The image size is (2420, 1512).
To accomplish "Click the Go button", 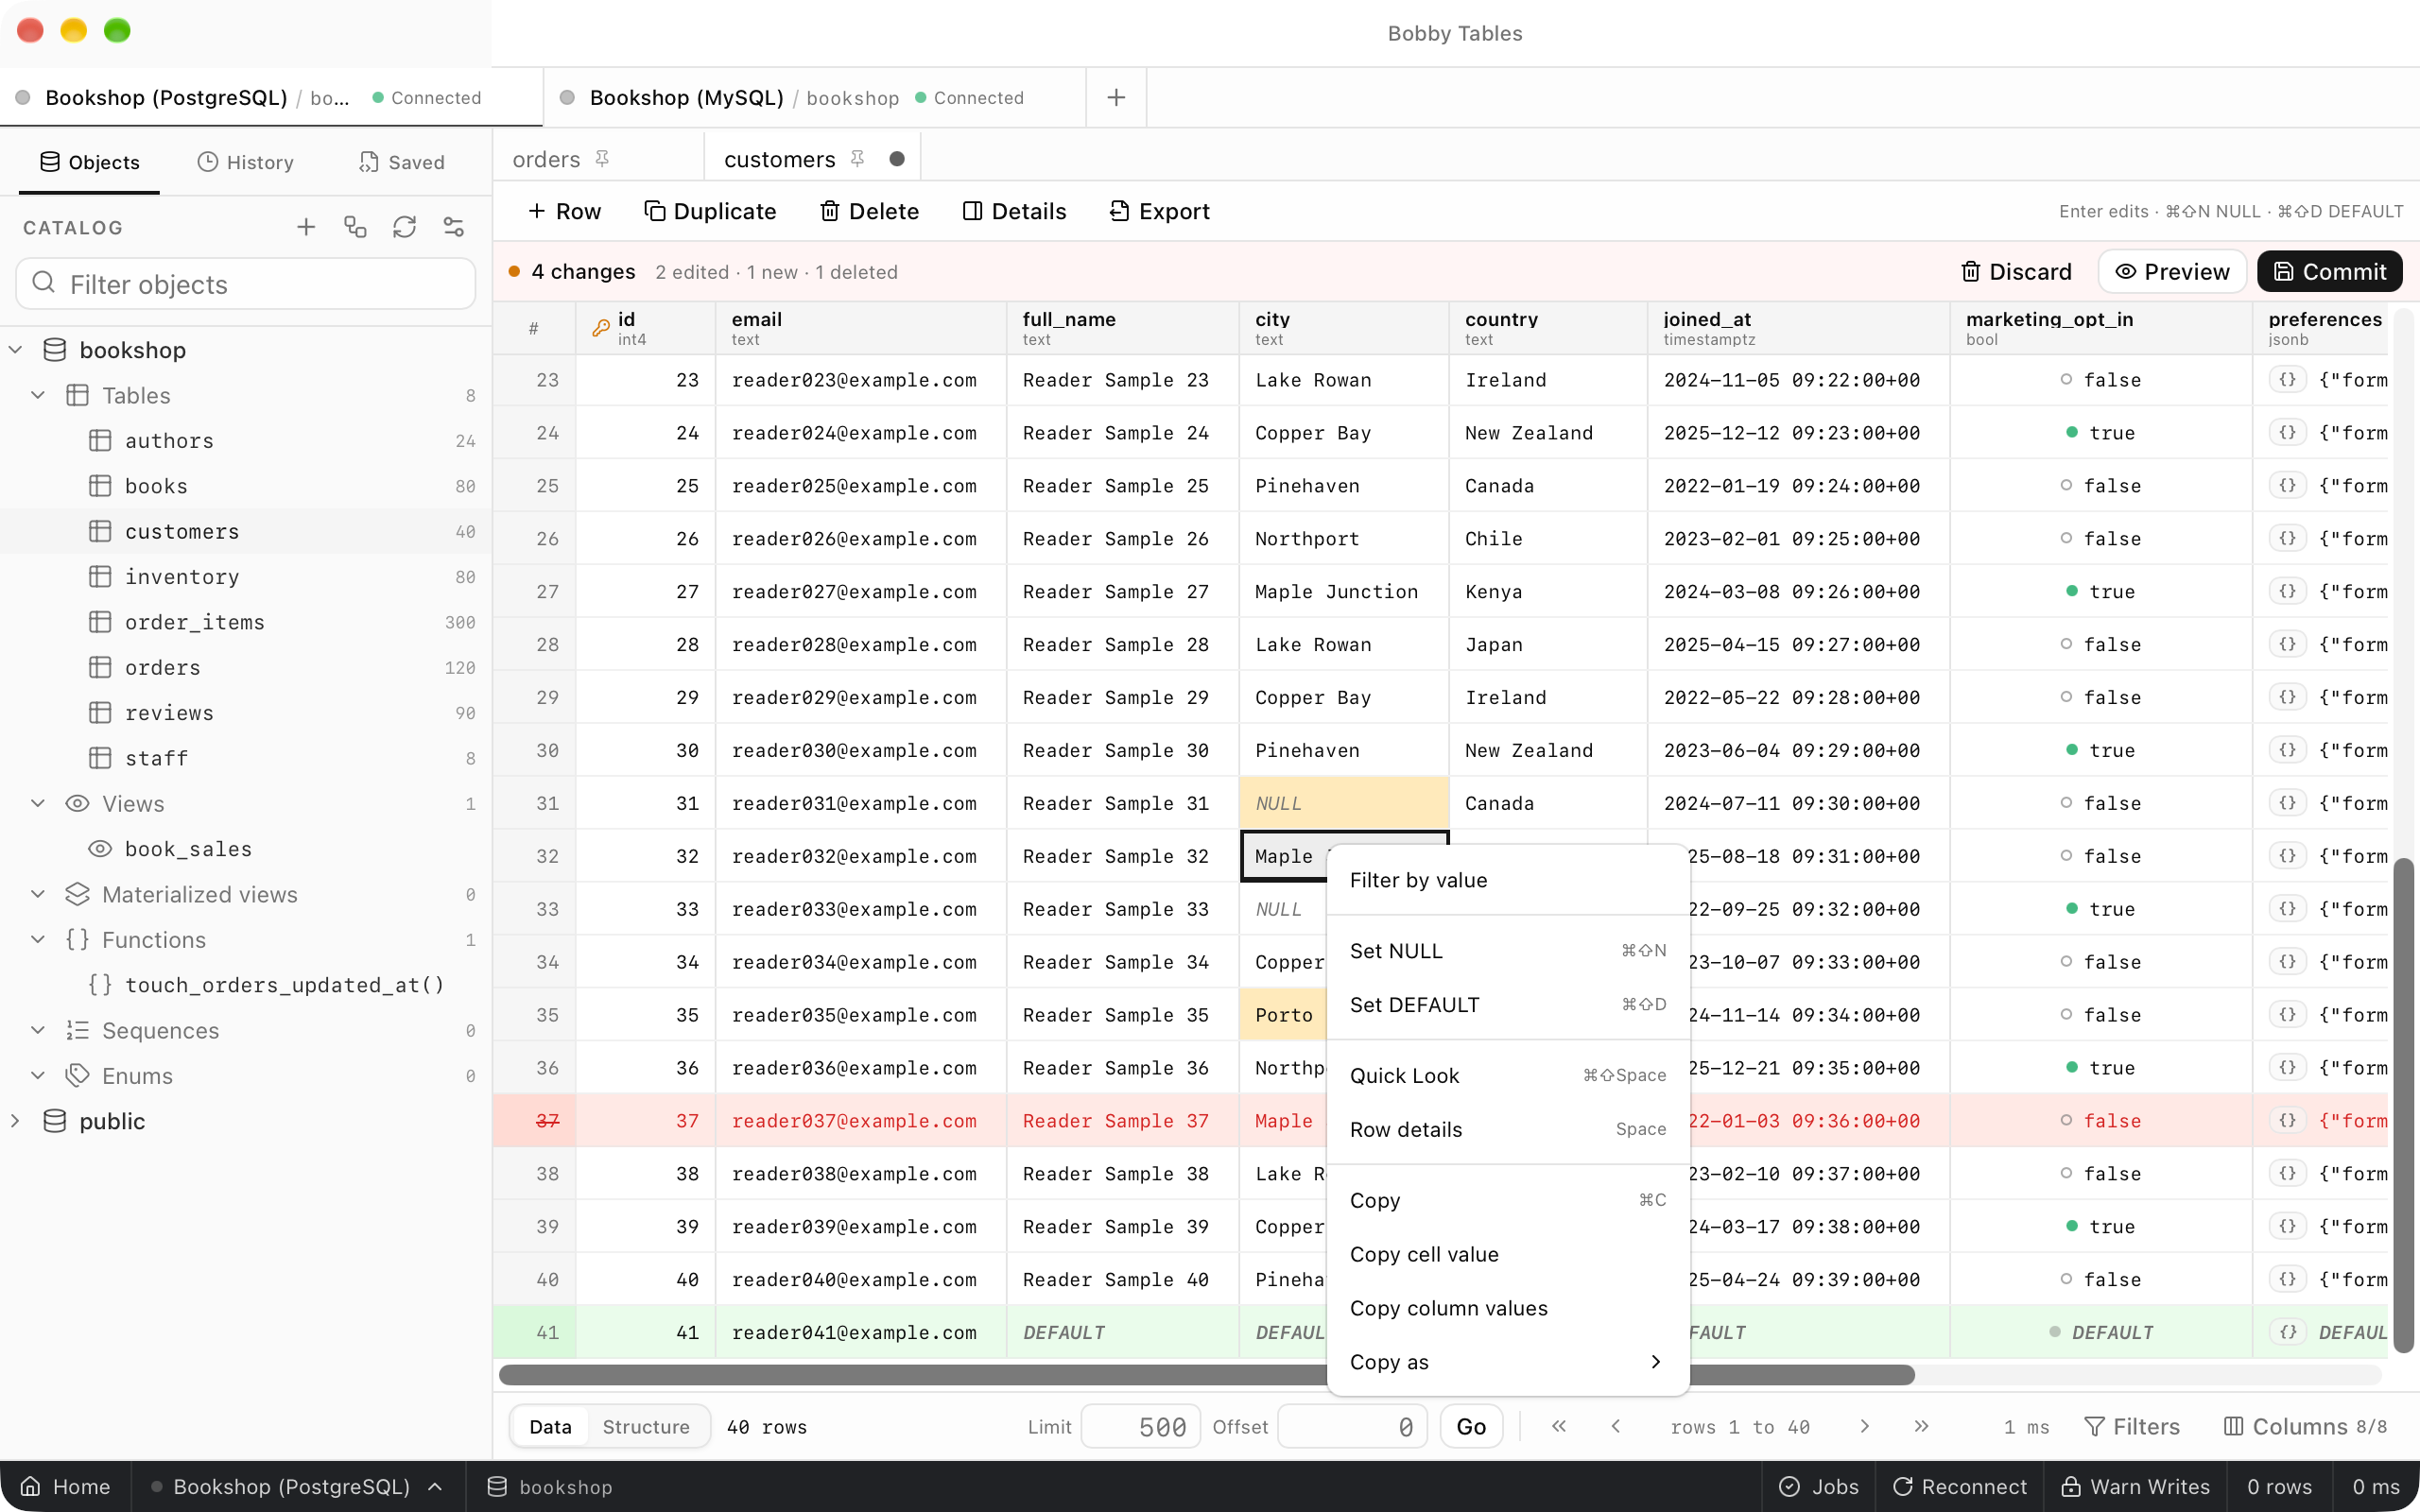I will (1470, 1426).
